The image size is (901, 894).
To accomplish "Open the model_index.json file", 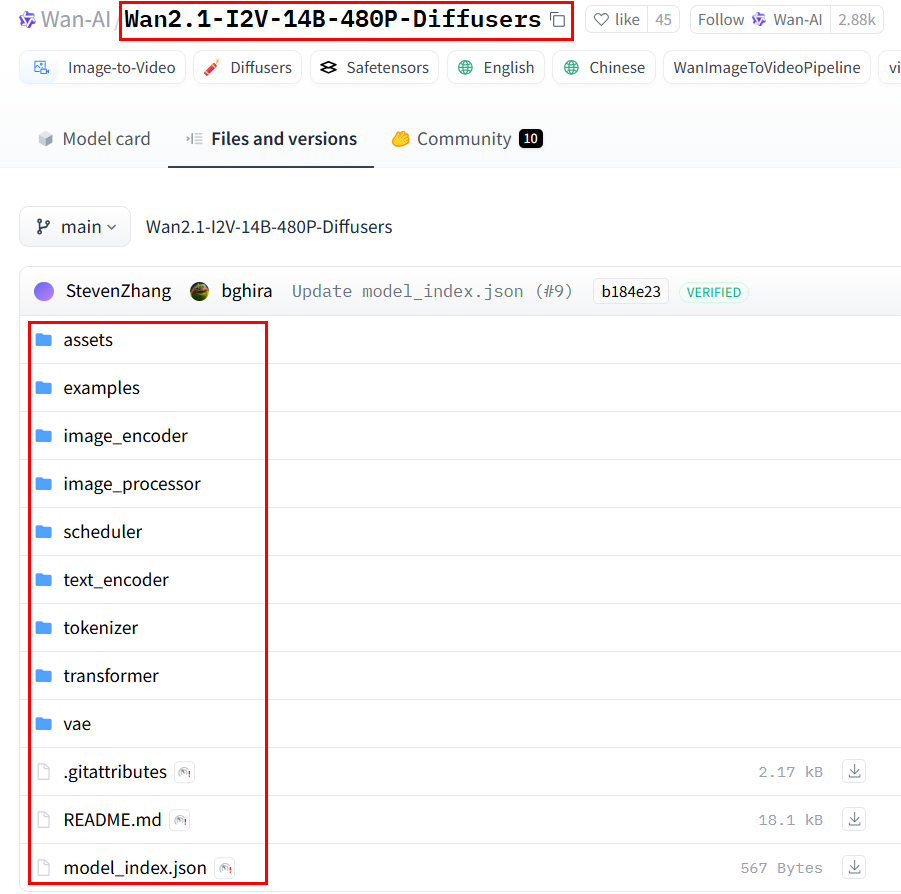I will [x=135, y=868].
